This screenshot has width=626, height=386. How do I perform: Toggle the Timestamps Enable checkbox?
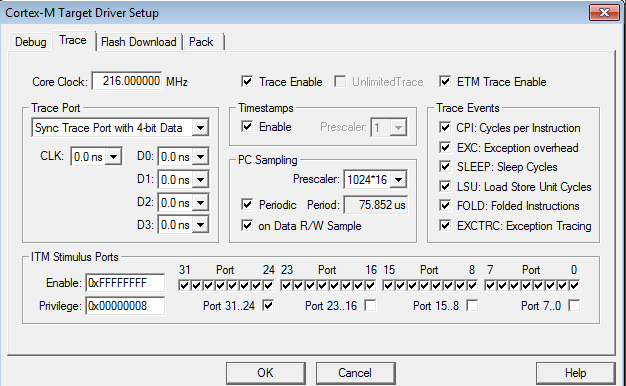(247, 127)
